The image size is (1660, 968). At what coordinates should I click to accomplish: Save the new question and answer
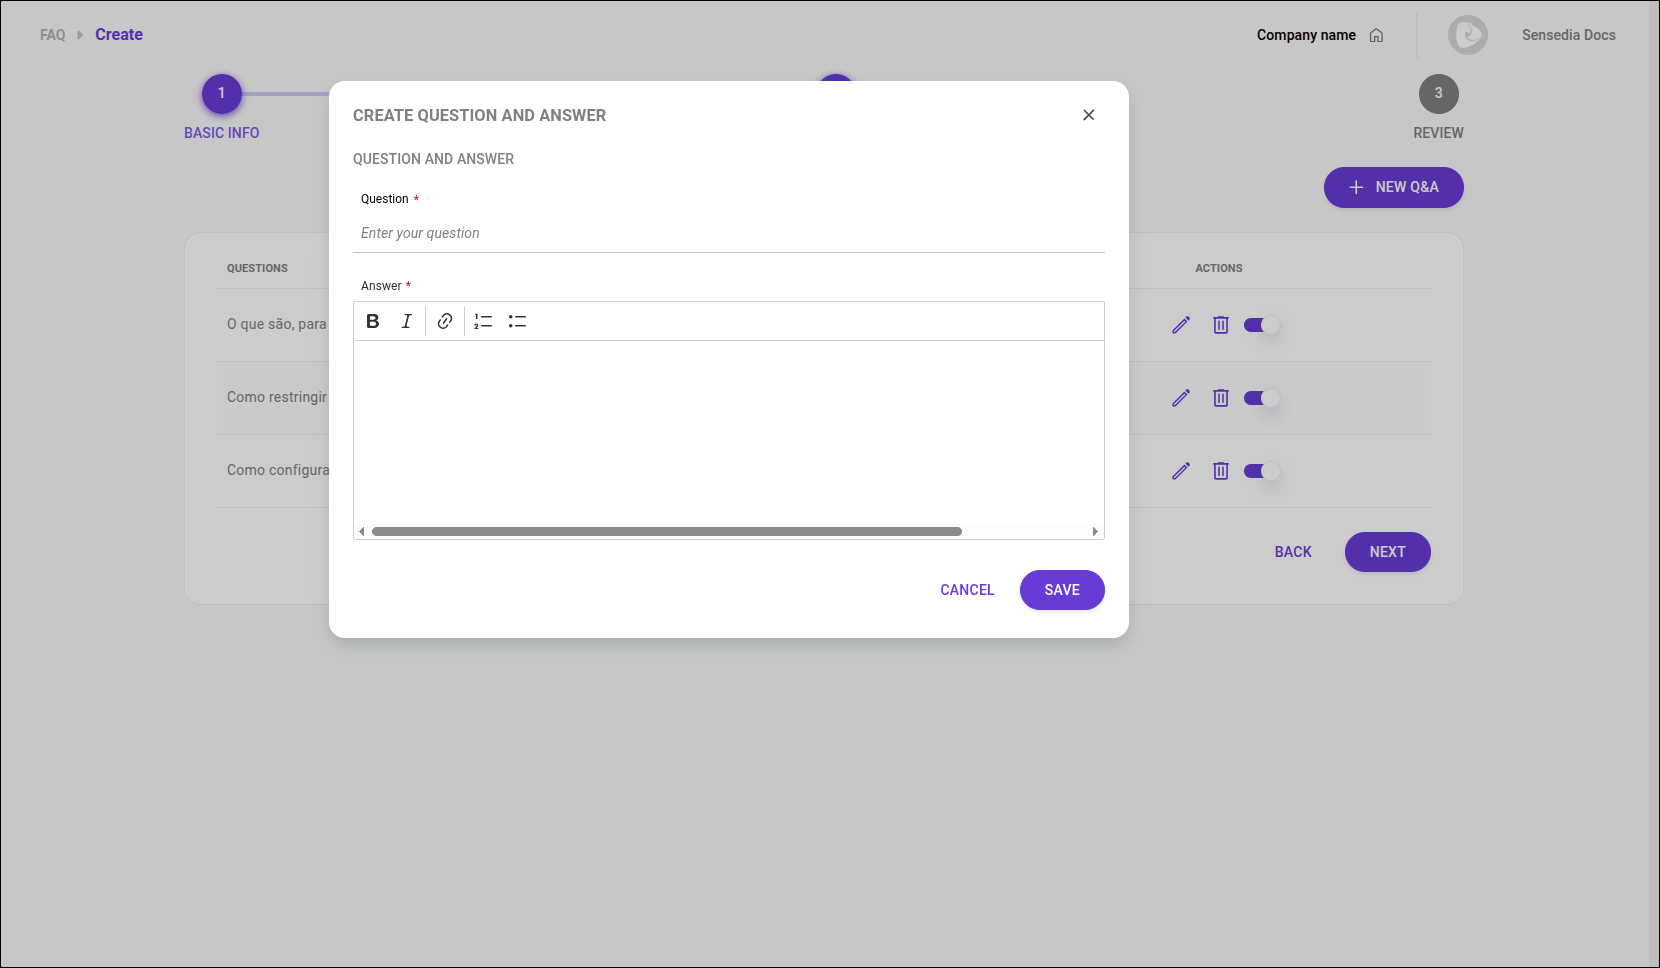[1061, 590]
